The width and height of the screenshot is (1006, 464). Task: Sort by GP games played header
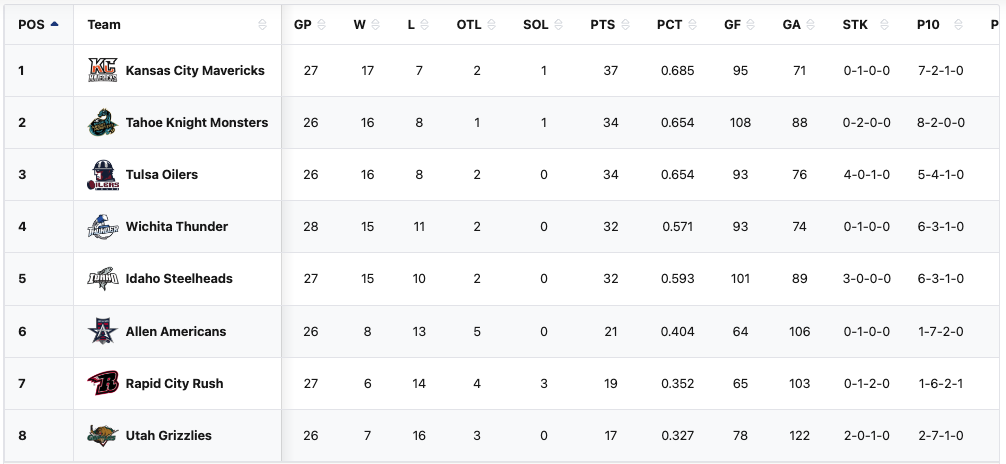303,24
